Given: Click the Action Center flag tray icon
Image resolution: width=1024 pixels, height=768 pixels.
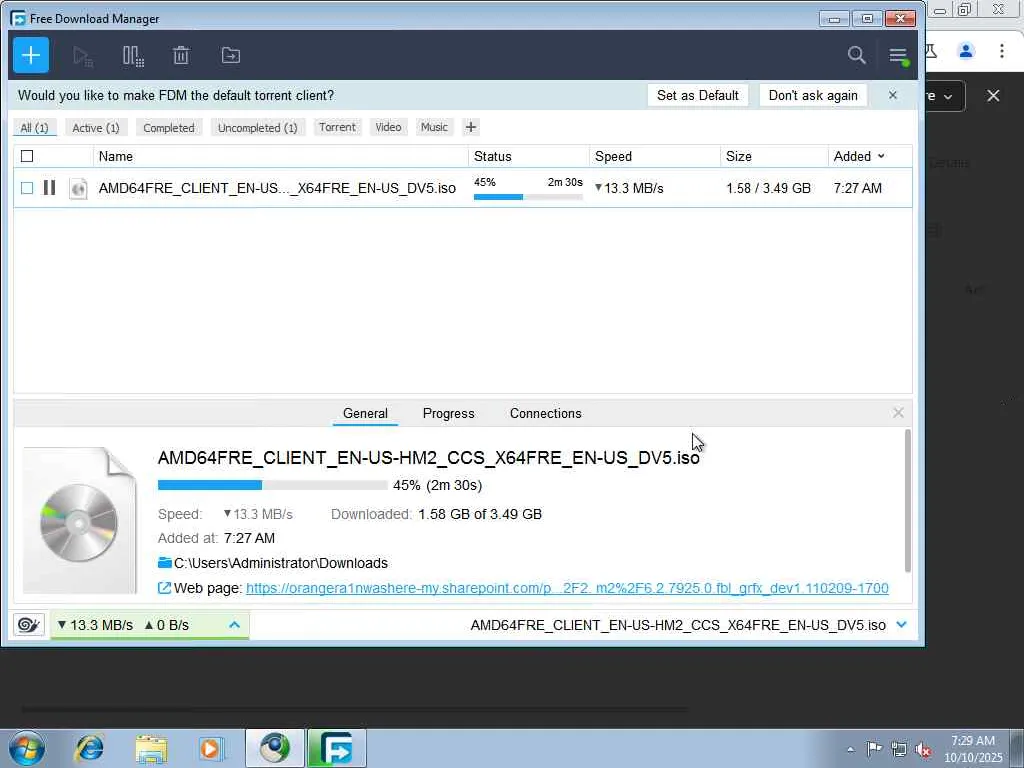Looking at the screenshot, I should [874, 749].
